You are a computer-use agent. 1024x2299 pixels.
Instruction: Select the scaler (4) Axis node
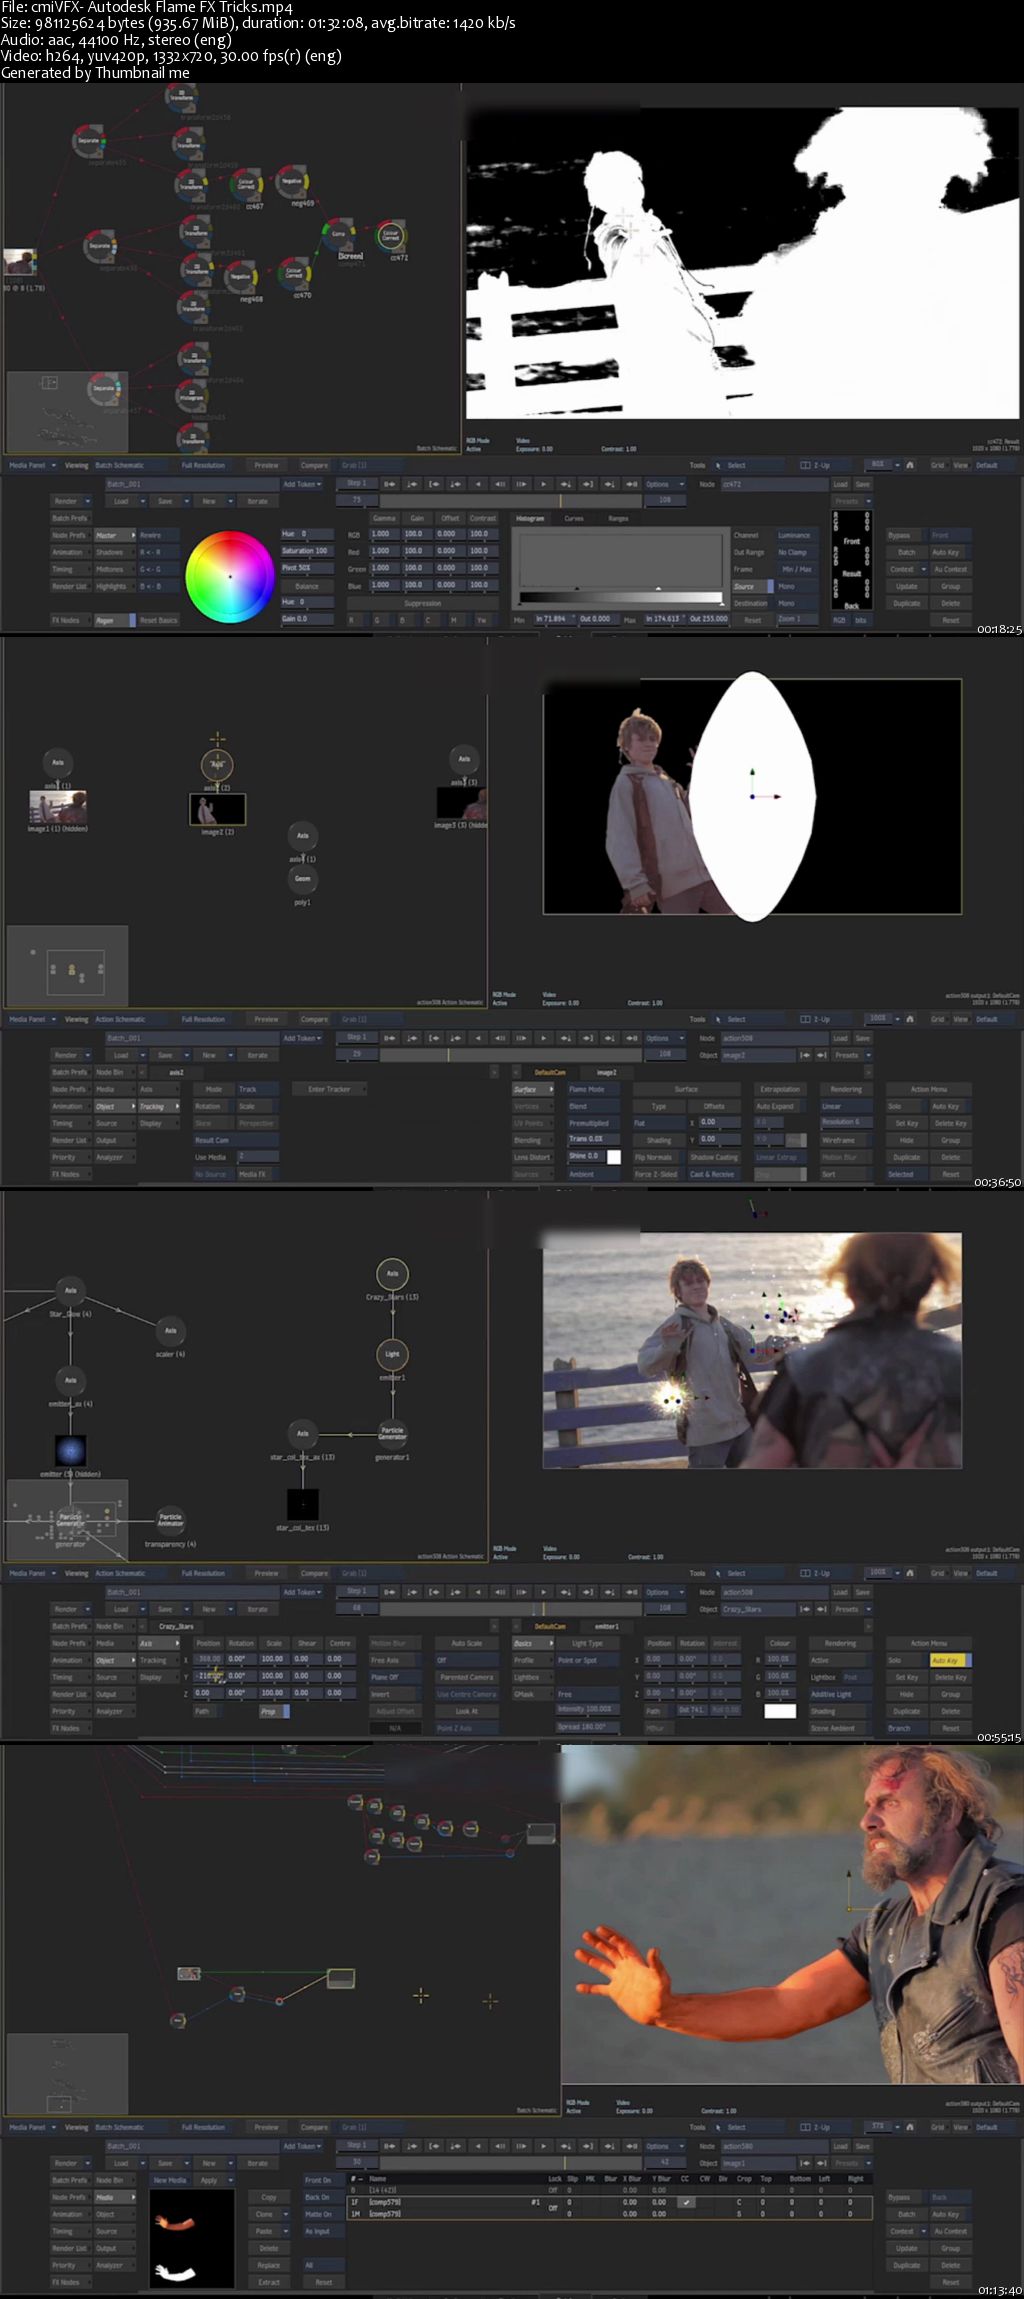(171, 1331)
